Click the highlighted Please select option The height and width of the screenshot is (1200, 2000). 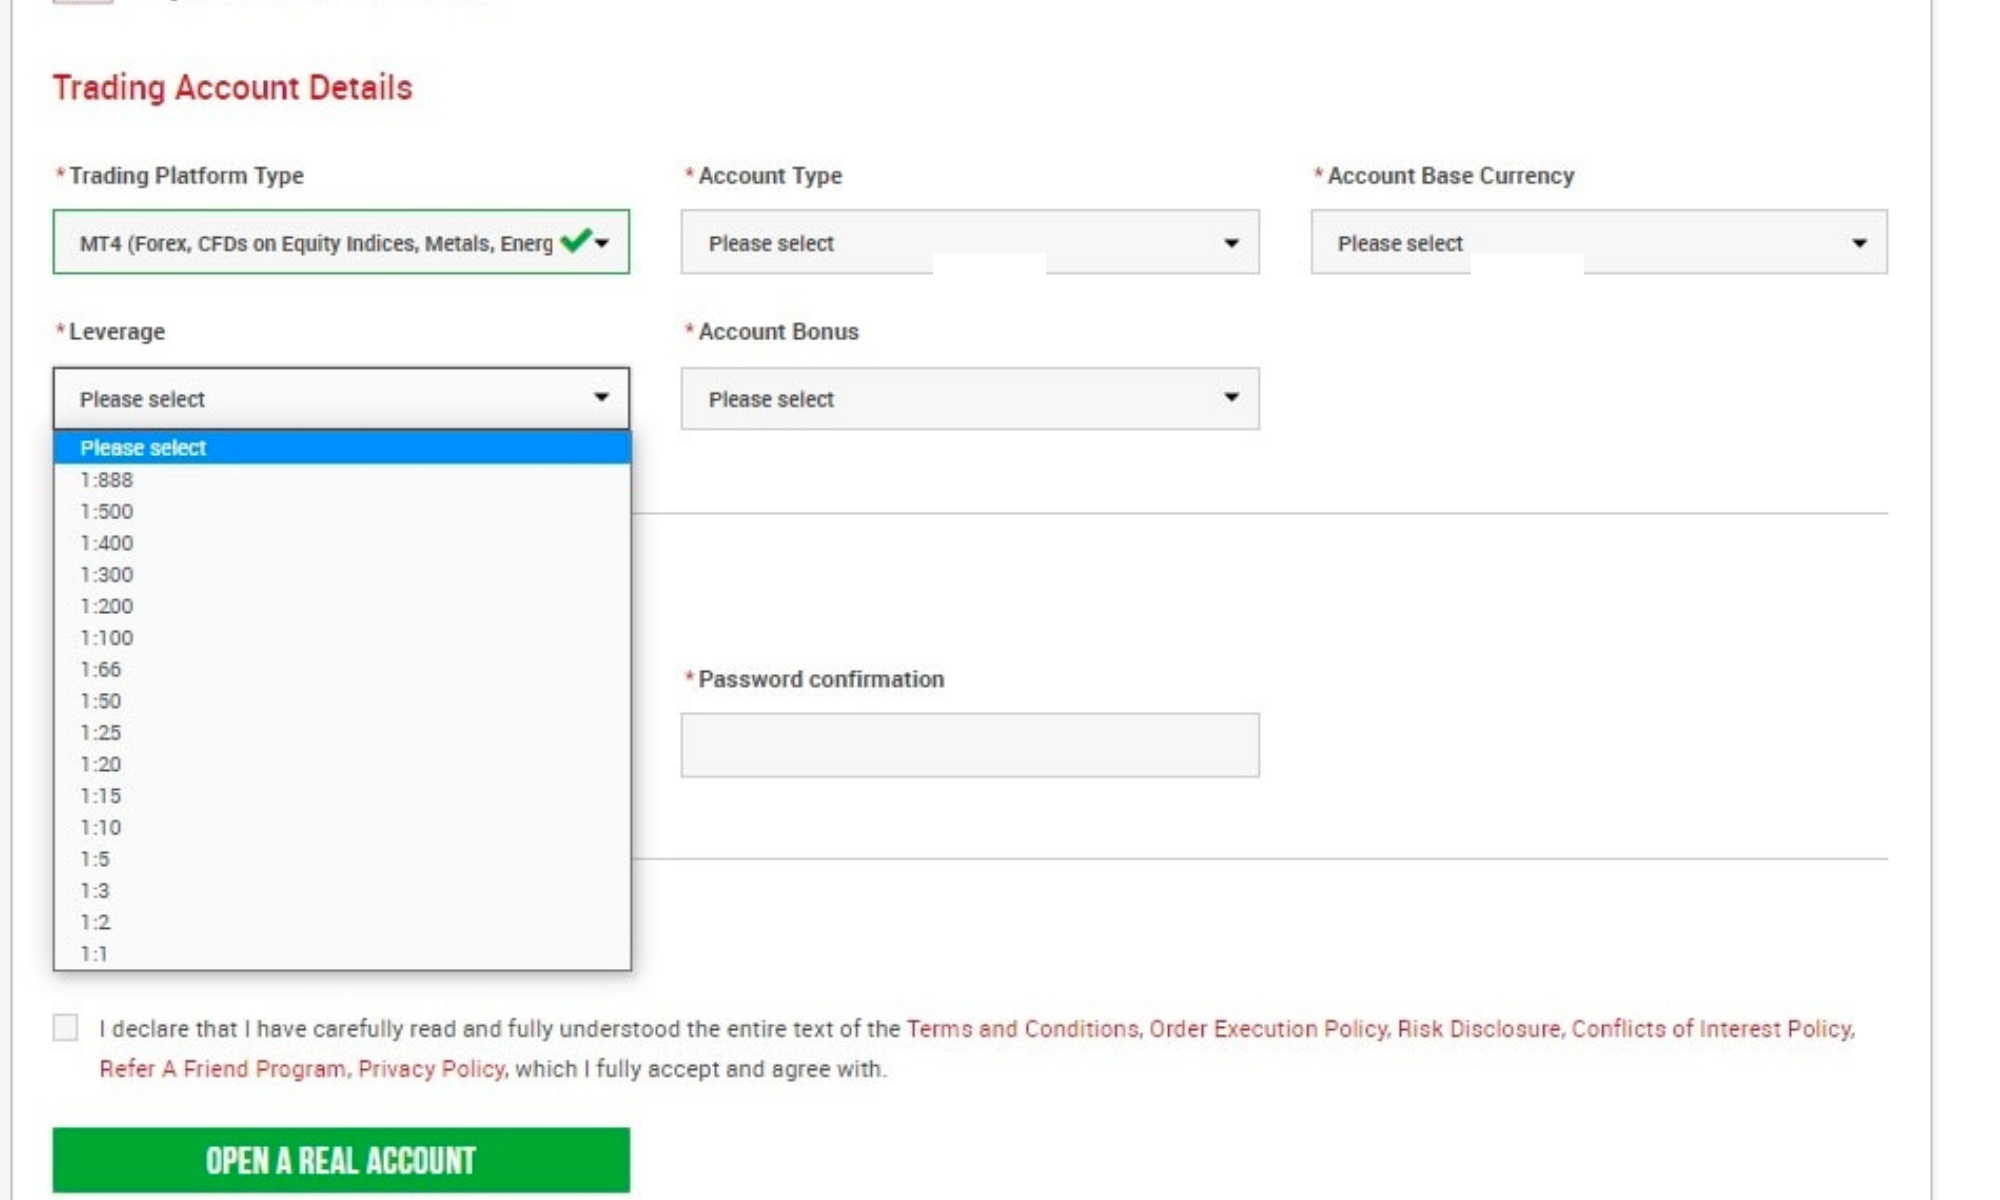(143, 448)
